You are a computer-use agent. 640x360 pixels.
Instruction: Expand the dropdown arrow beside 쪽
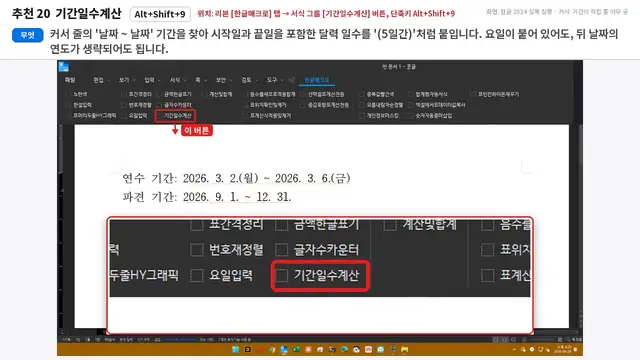point(205,80)
